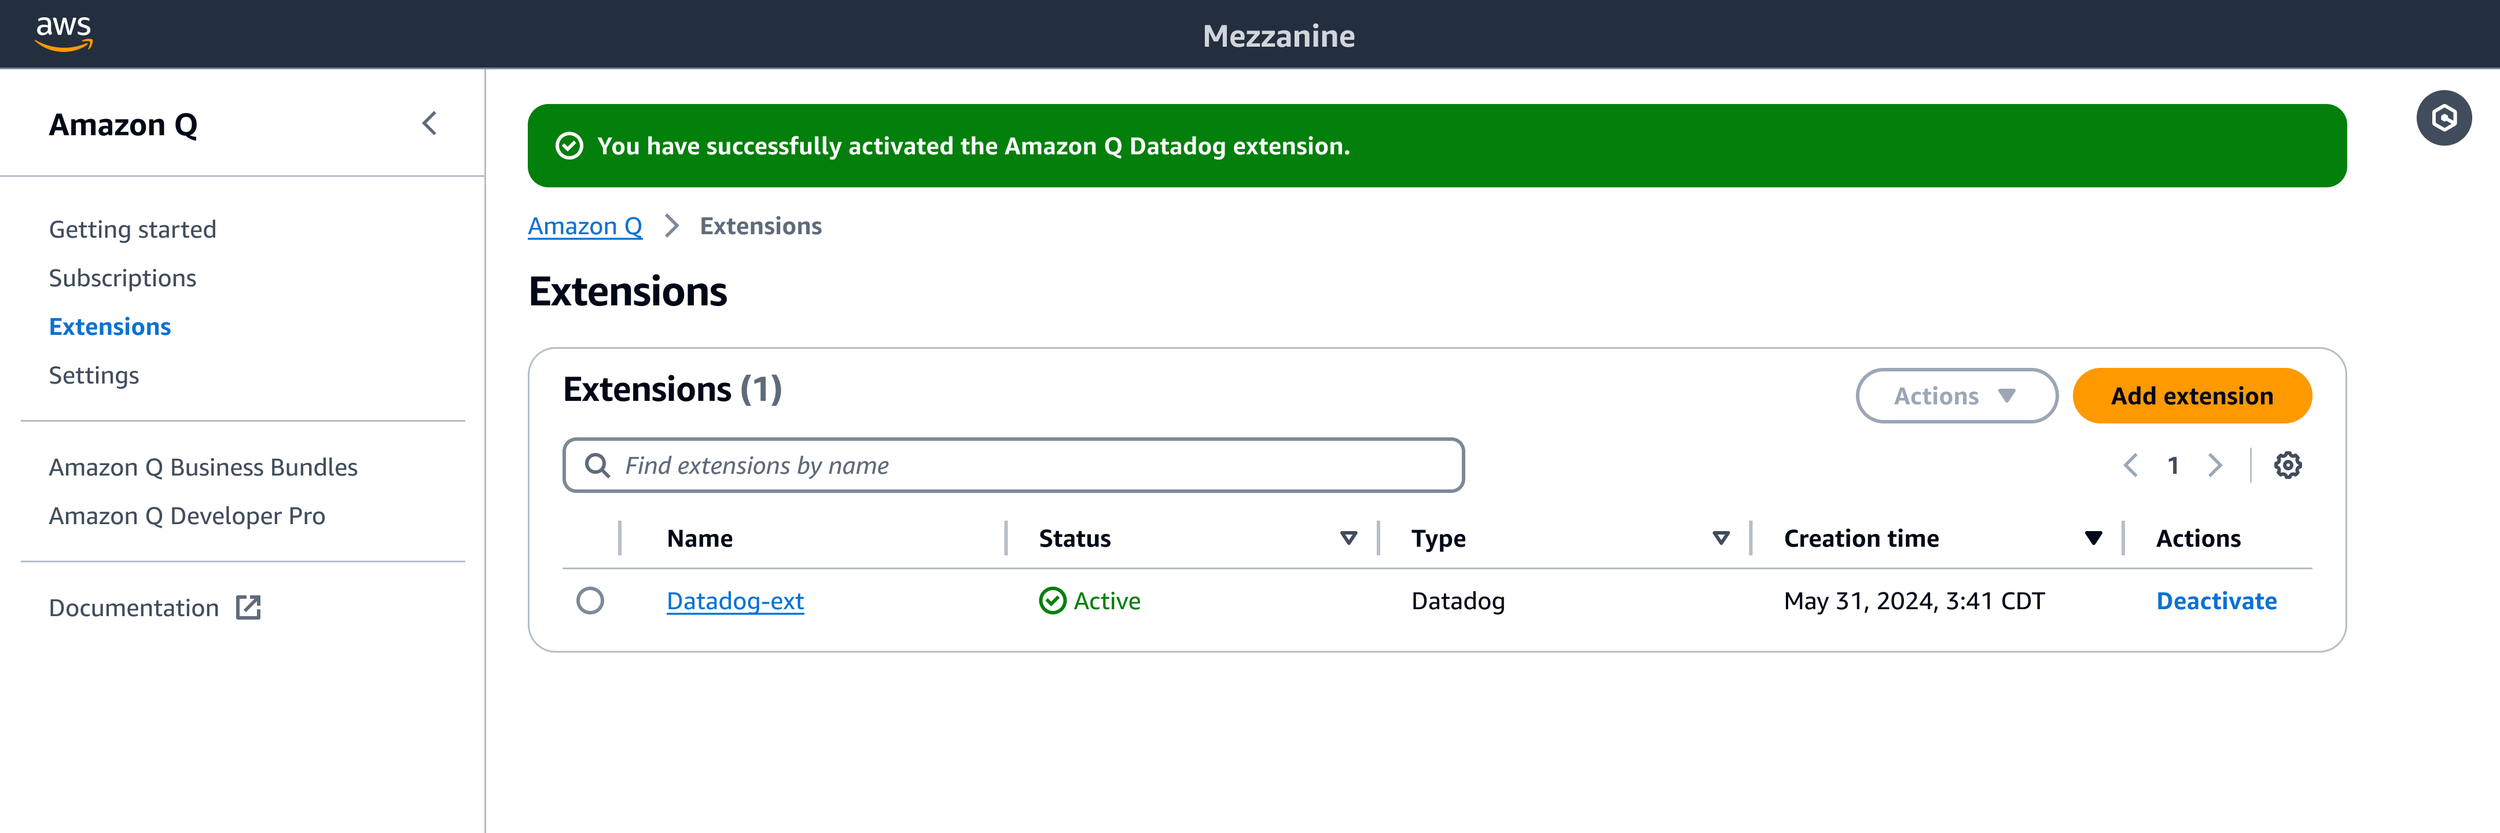Screen dimensions: 2500x833
Task: Go to previous page of extensions
Action: pyautogui.click(x=2130, y=465)
